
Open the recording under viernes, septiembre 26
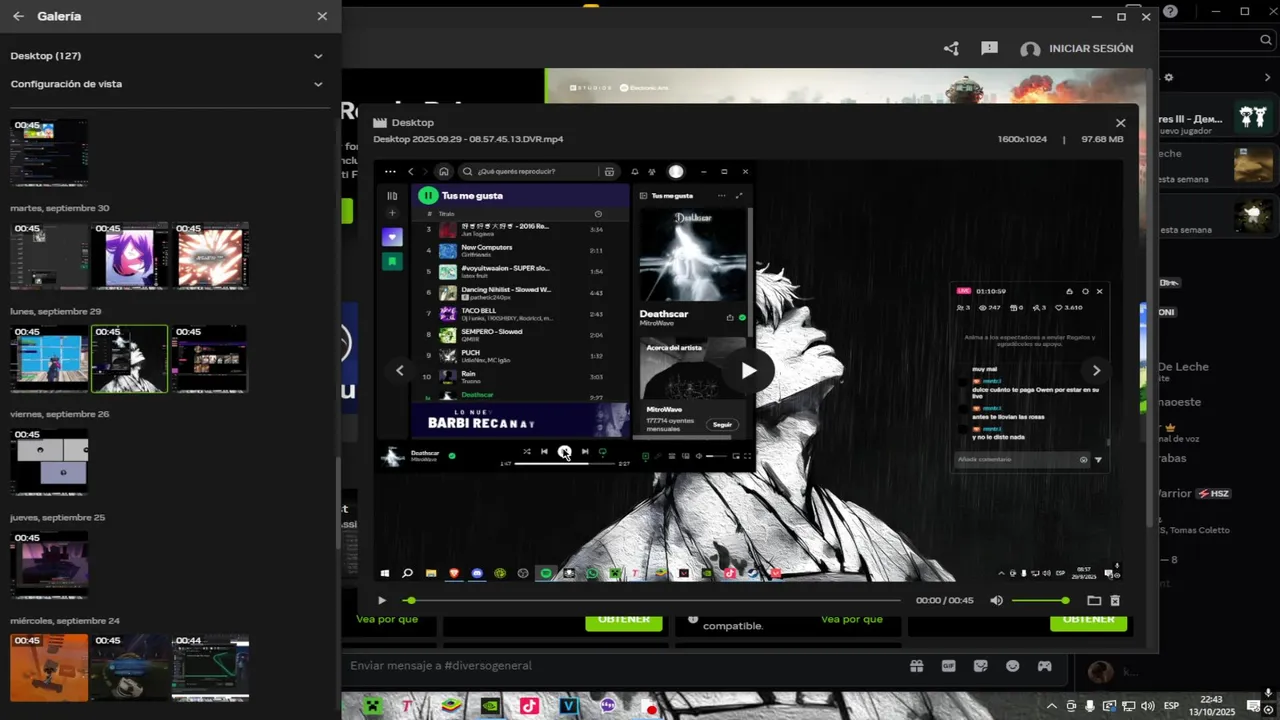tap(49, 462)
